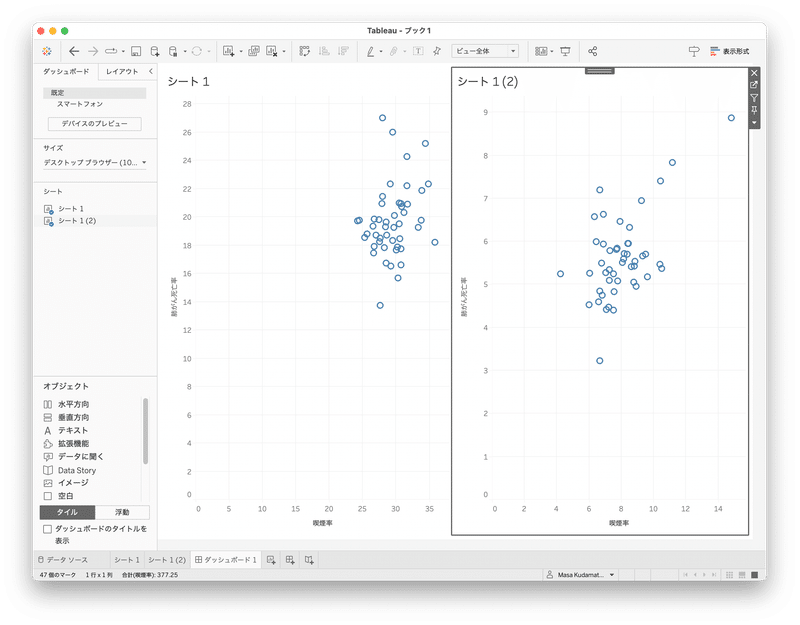The height and width of the screenshot is (625, 800).
Task: Duplicate the sheet using toolbar icon
Action: click(x=254, y=51)
